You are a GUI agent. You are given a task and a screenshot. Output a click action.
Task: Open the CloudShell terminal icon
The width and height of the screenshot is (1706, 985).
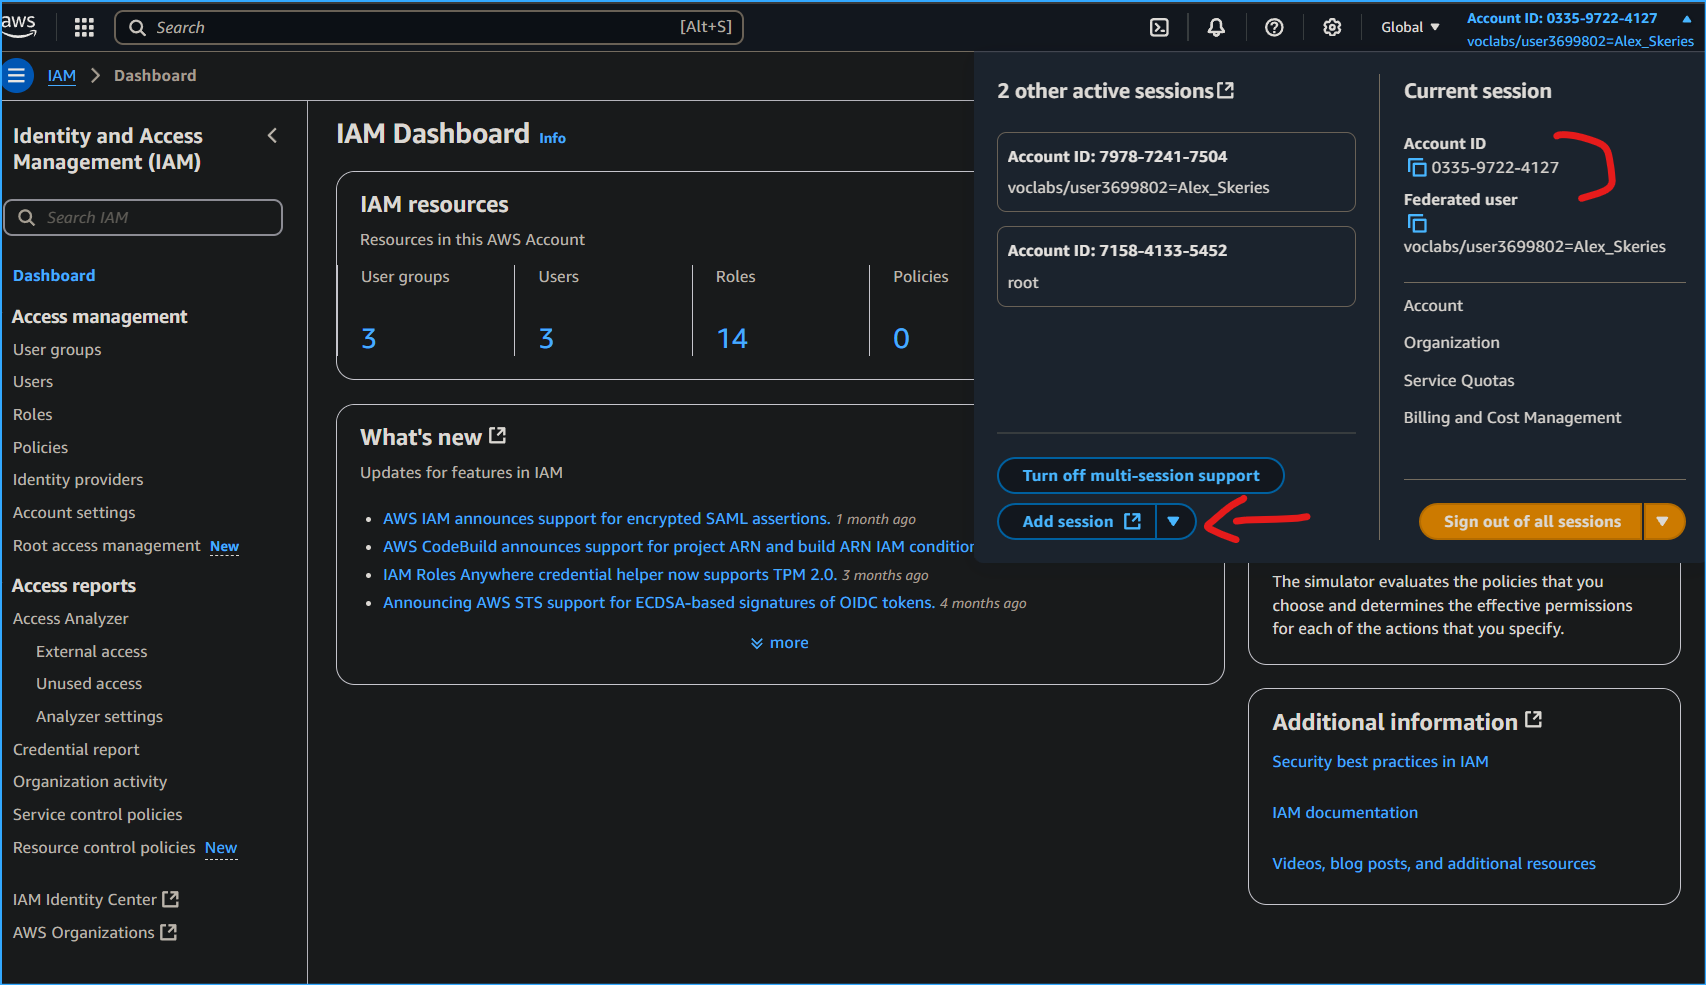(x=1159, y=27)
